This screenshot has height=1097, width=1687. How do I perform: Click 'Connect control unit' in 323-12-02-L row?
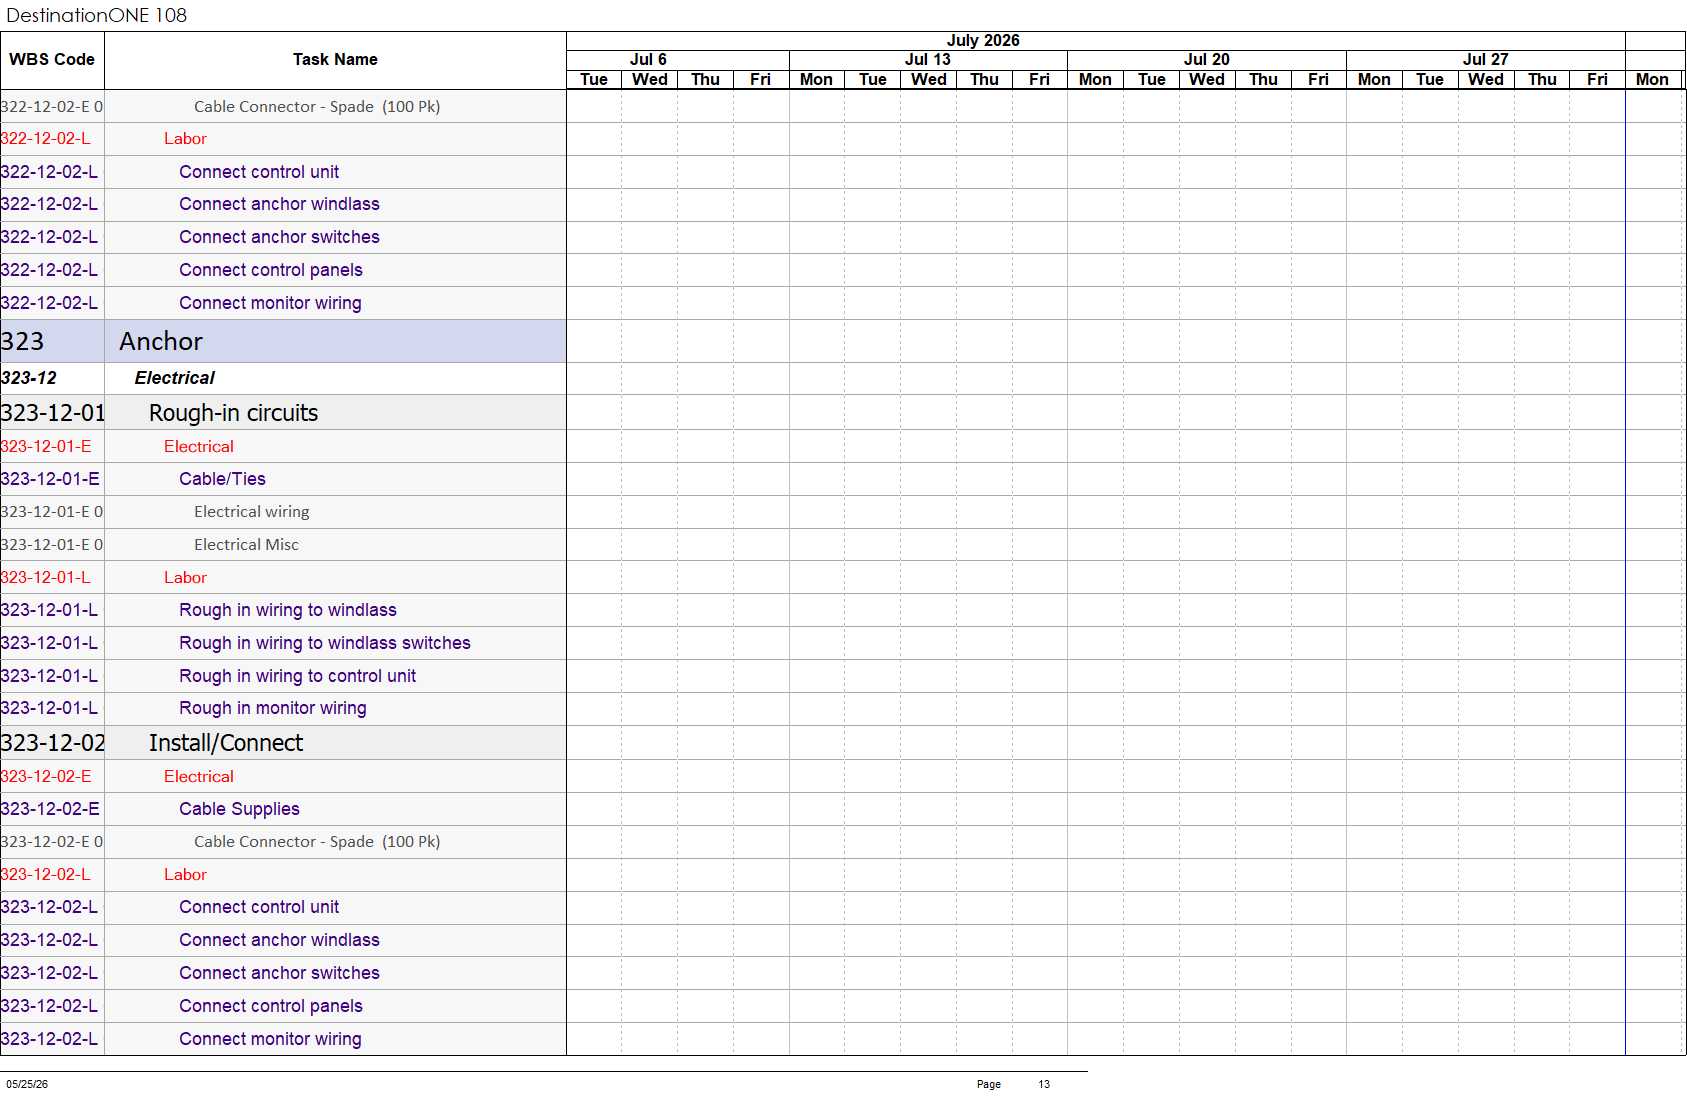click(259, 907)
